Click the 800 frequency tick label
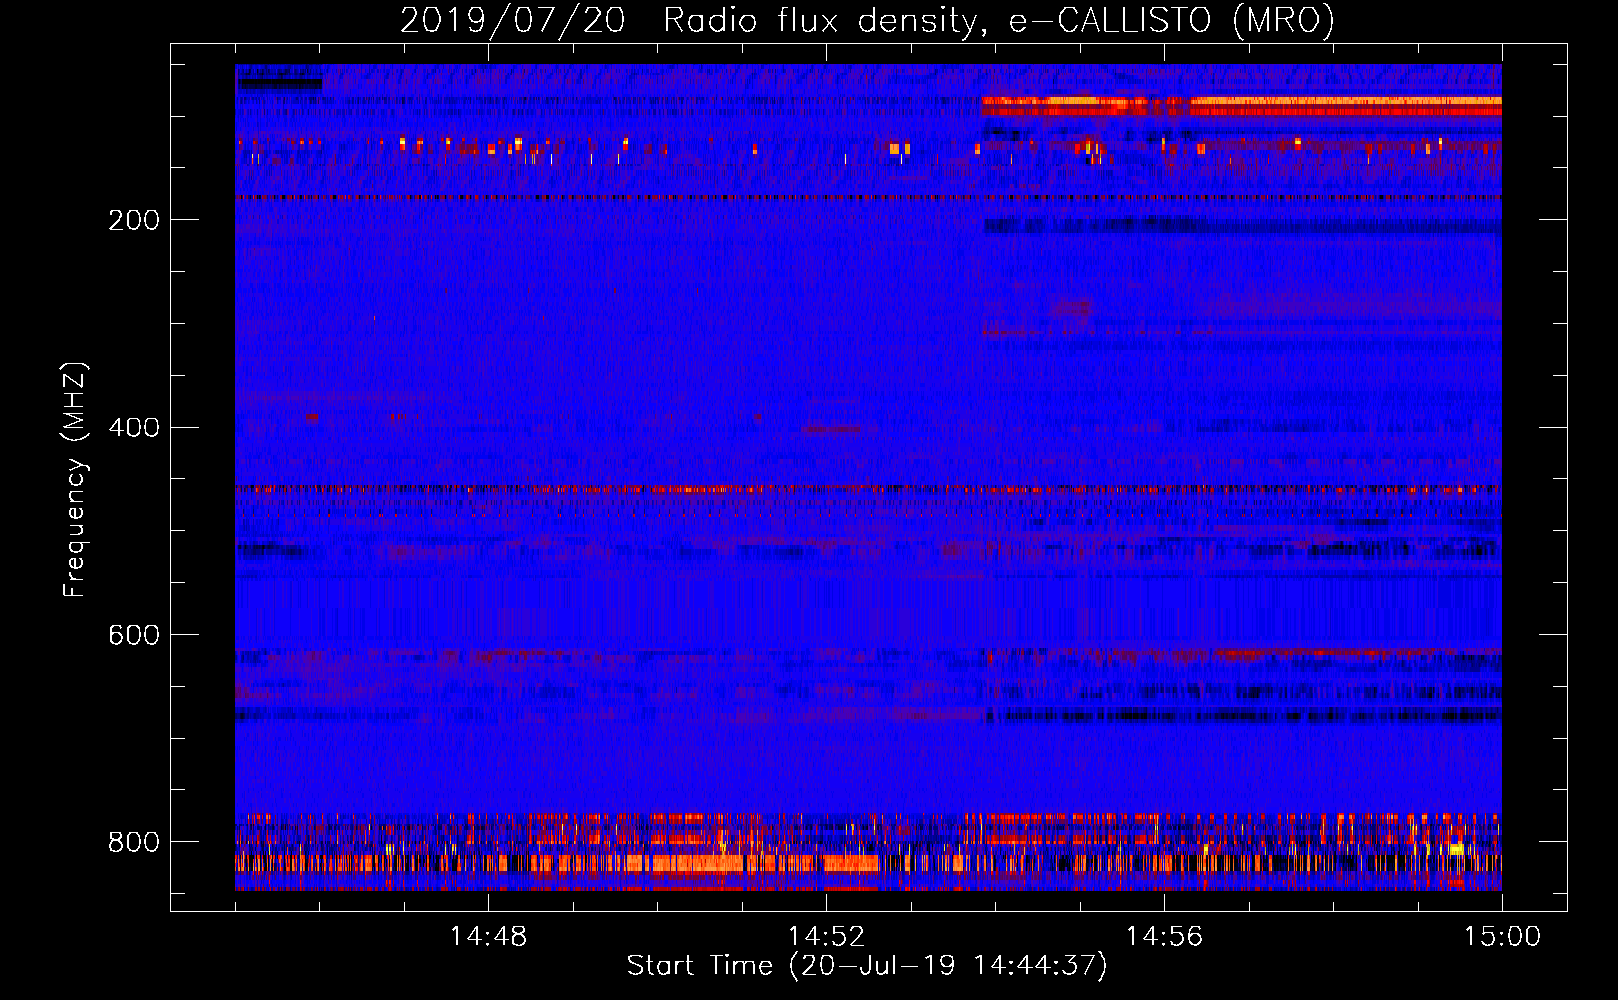1618x1000 pixels. tap(134, 842)
